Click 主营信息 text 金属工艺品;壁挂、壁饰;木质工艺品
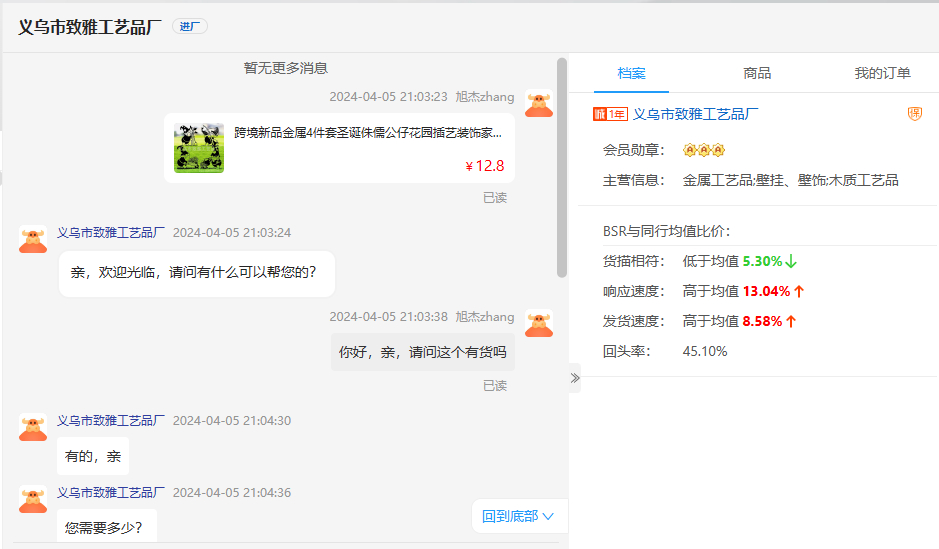The width and height of the screenshot is (939, 549). coord(790,180)
